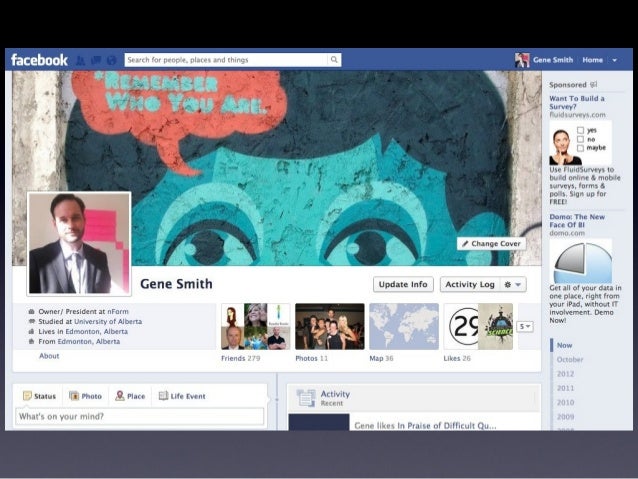Screen dimensions: 638x479
Task: Click the search people, places and things field
Action: coord(226,60)
